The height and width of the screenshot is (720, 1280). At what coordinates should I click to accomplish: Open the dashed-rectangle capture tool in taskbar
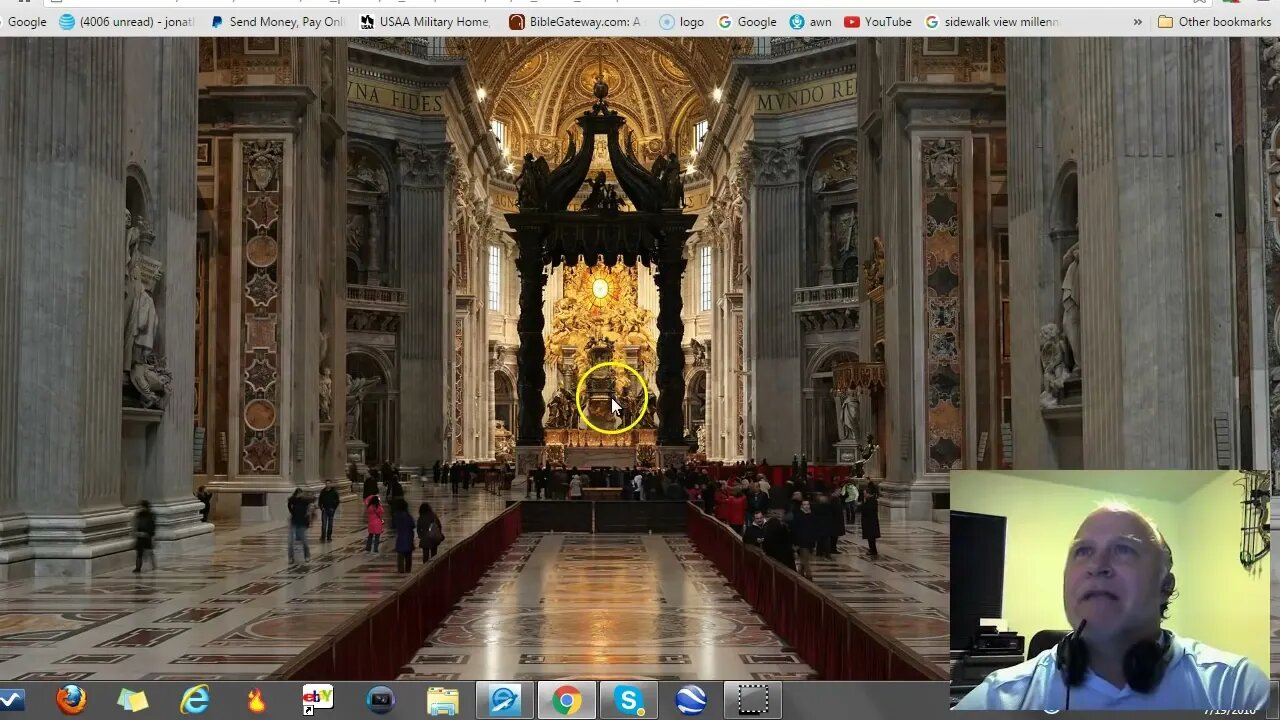point(753,700)
